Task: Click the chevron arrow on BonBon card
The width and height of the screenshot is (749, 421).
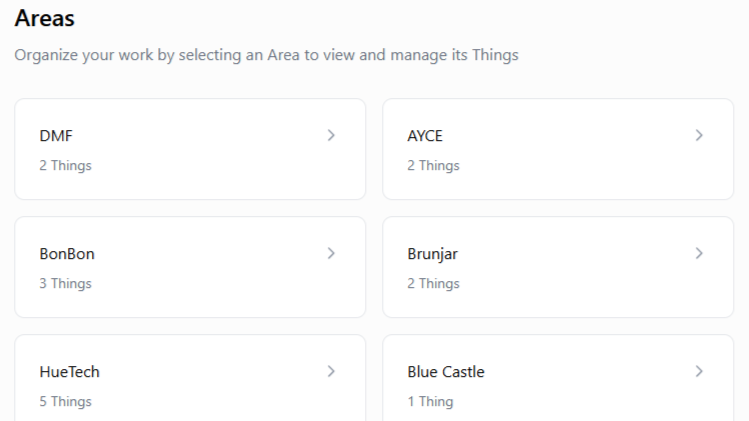Action: click(x=331, y=253)
